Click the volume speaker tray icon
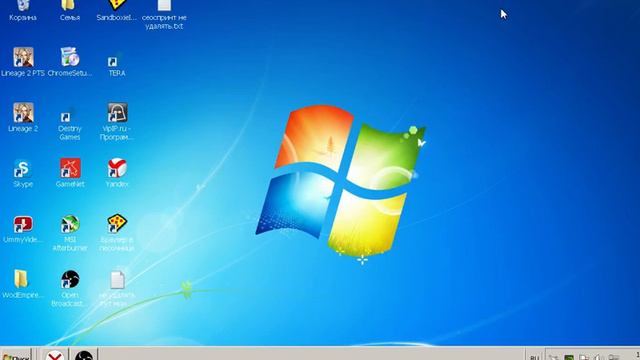The image size is (640, 360). [x=599, y=357]
